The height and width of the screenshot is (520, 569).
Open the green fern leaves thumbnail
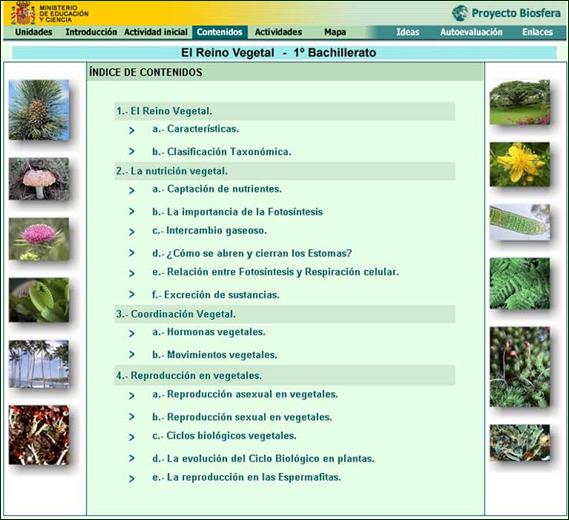[520, 283]
